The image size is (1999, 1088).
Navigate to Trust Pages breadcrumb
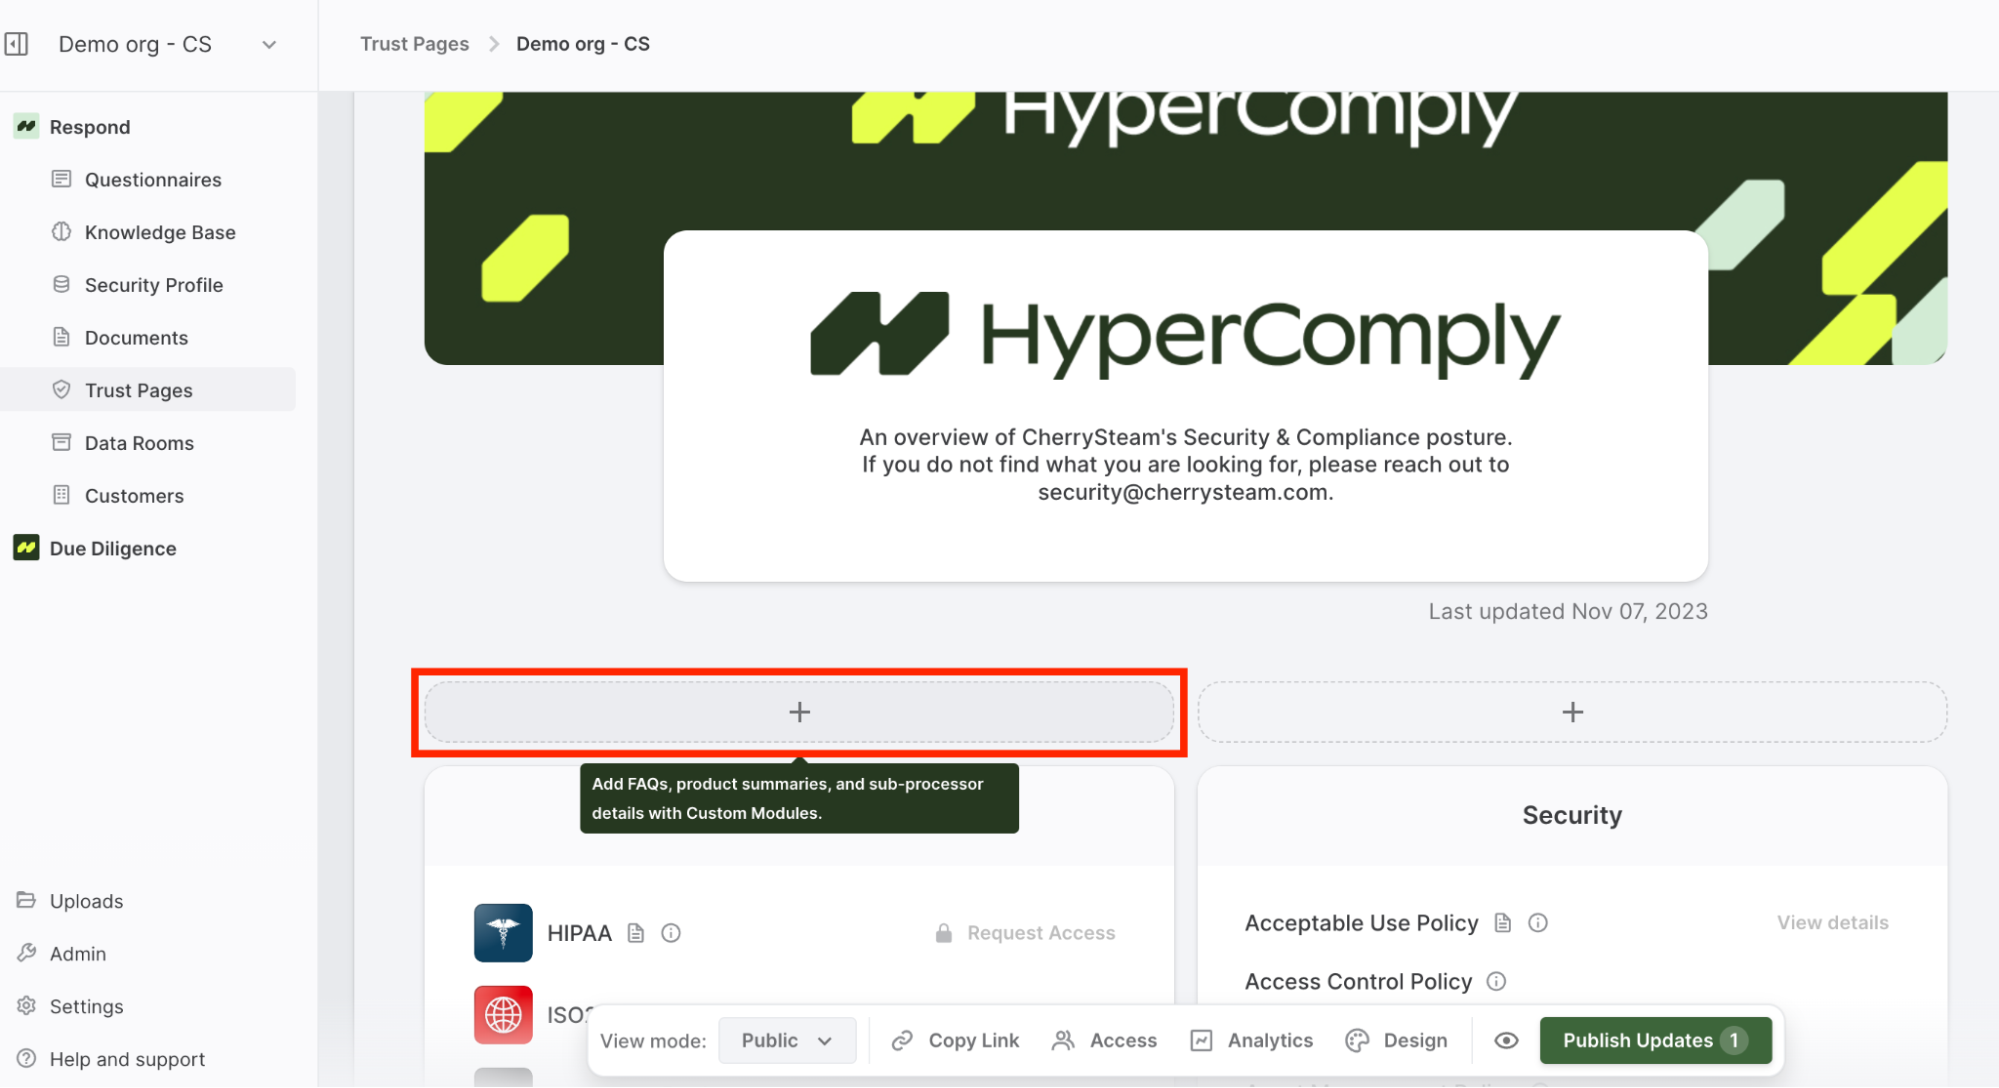414,44
